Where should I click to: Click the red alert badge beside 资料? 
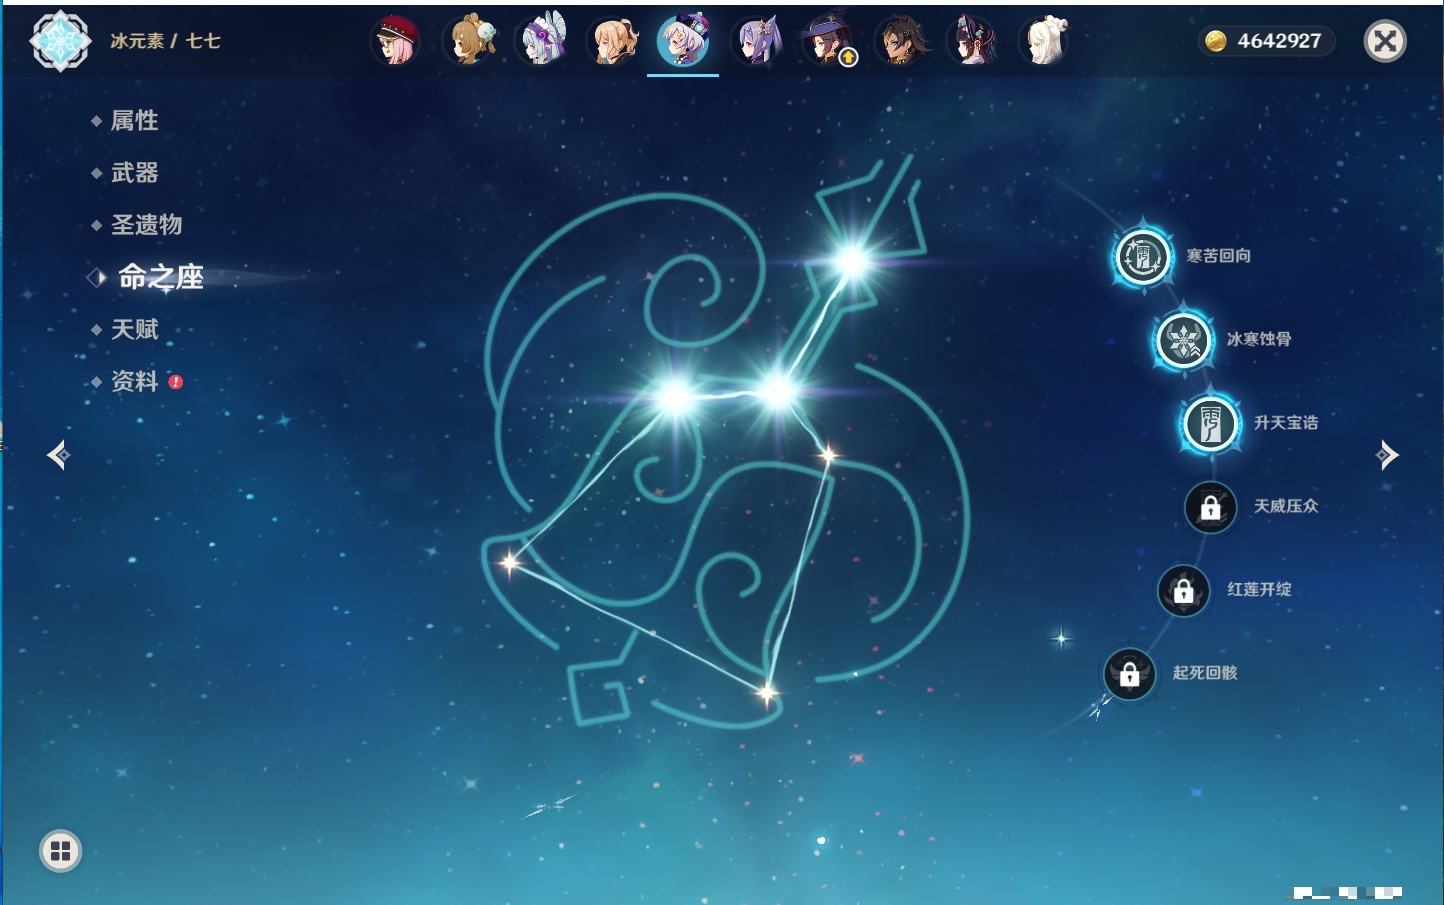pos(176,382)
